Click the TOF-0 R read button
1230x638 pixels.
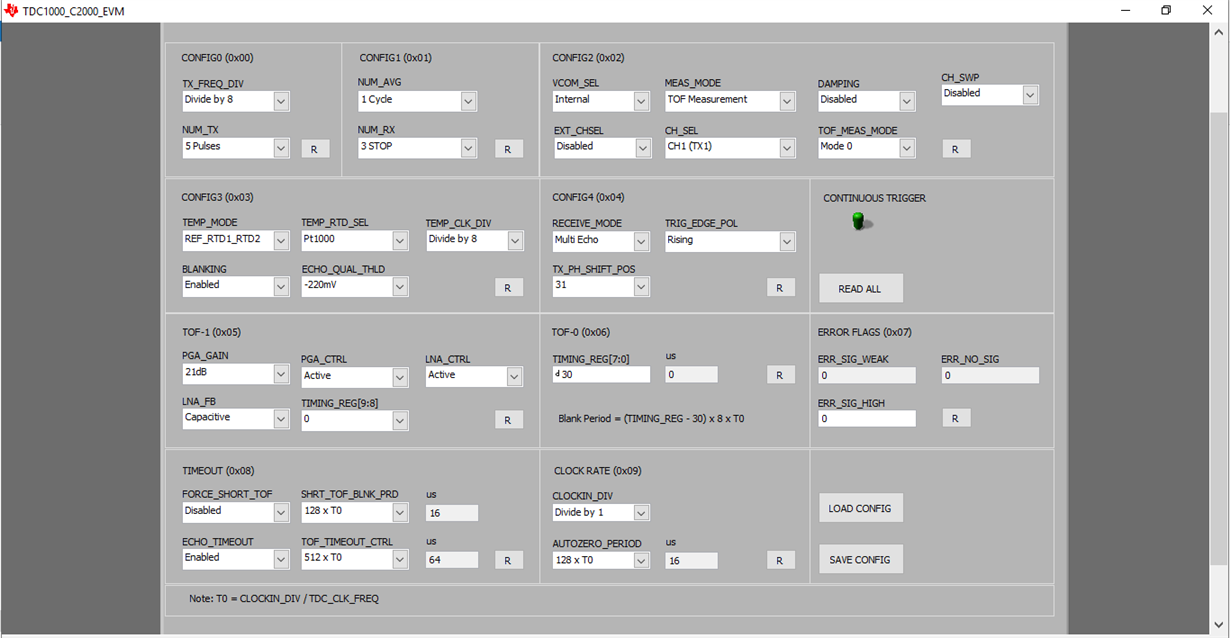click(780, 374)
